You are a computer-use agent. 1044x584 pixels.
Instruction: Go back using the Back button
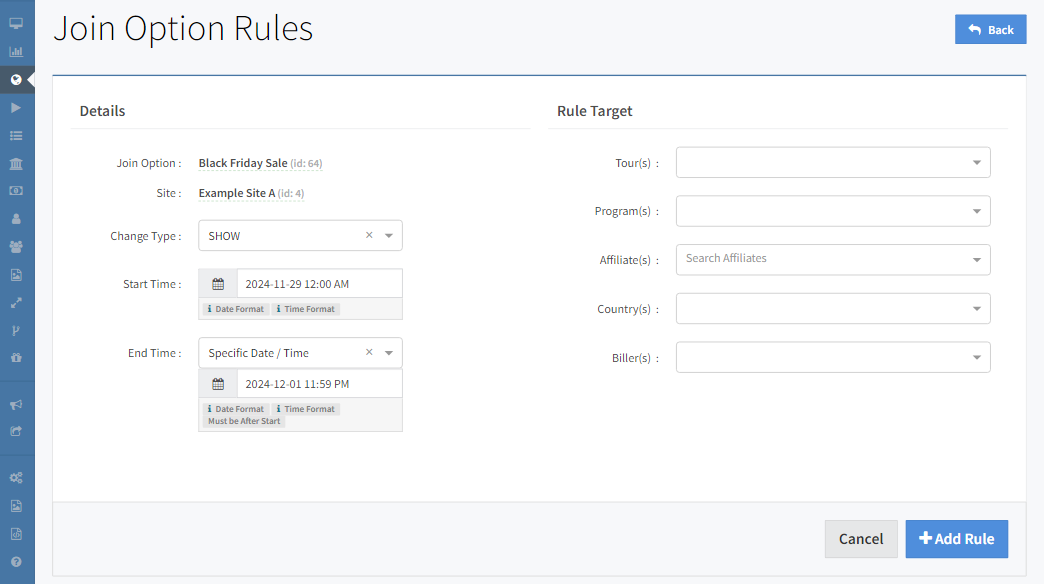coord(990,30)
